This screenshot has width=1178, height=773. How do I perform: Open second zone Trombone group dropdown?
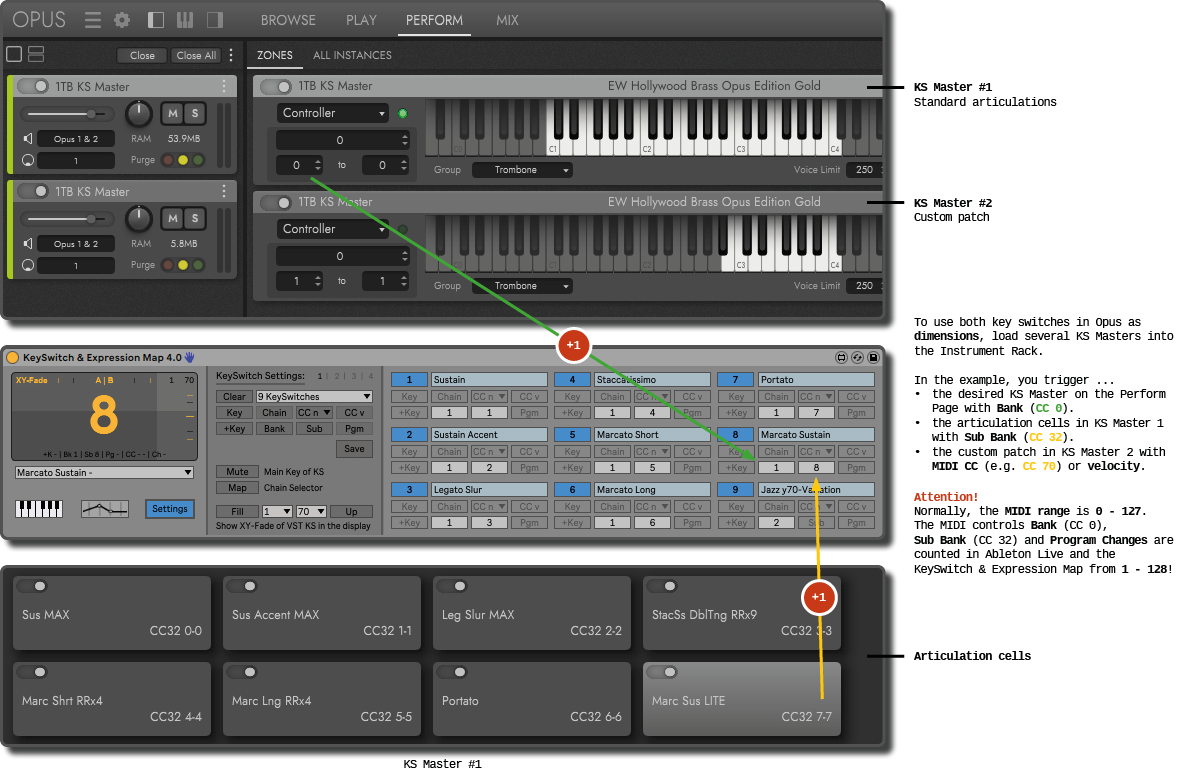tap(522, 286)
